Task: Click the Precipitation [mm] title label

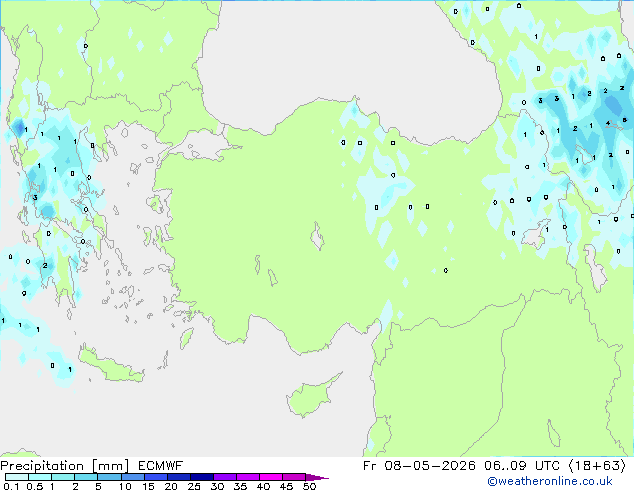Action: coord(65,466)
